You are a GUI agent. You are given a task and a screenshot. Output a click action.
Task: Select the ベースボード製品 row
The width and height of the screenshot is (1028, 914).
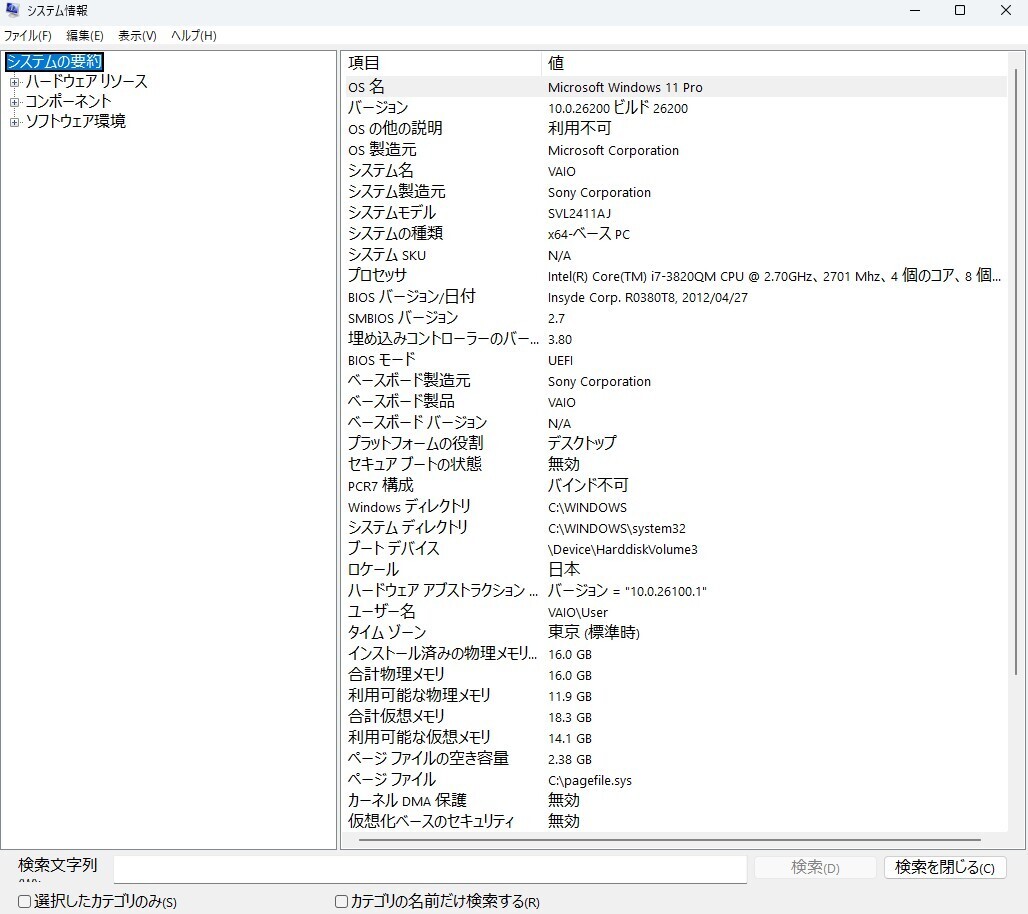(x=675, y=401)
